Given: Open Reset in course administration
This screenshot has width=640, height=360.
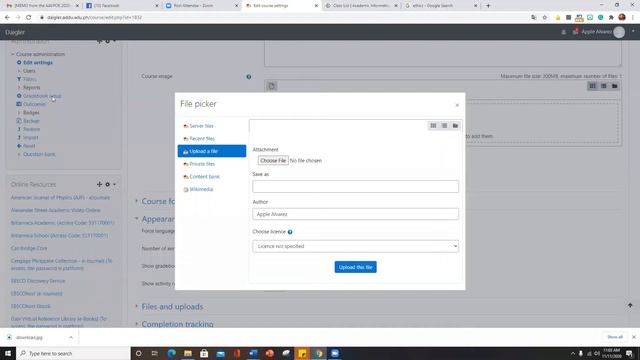Looking at the screenshot, I should (29, 146).
